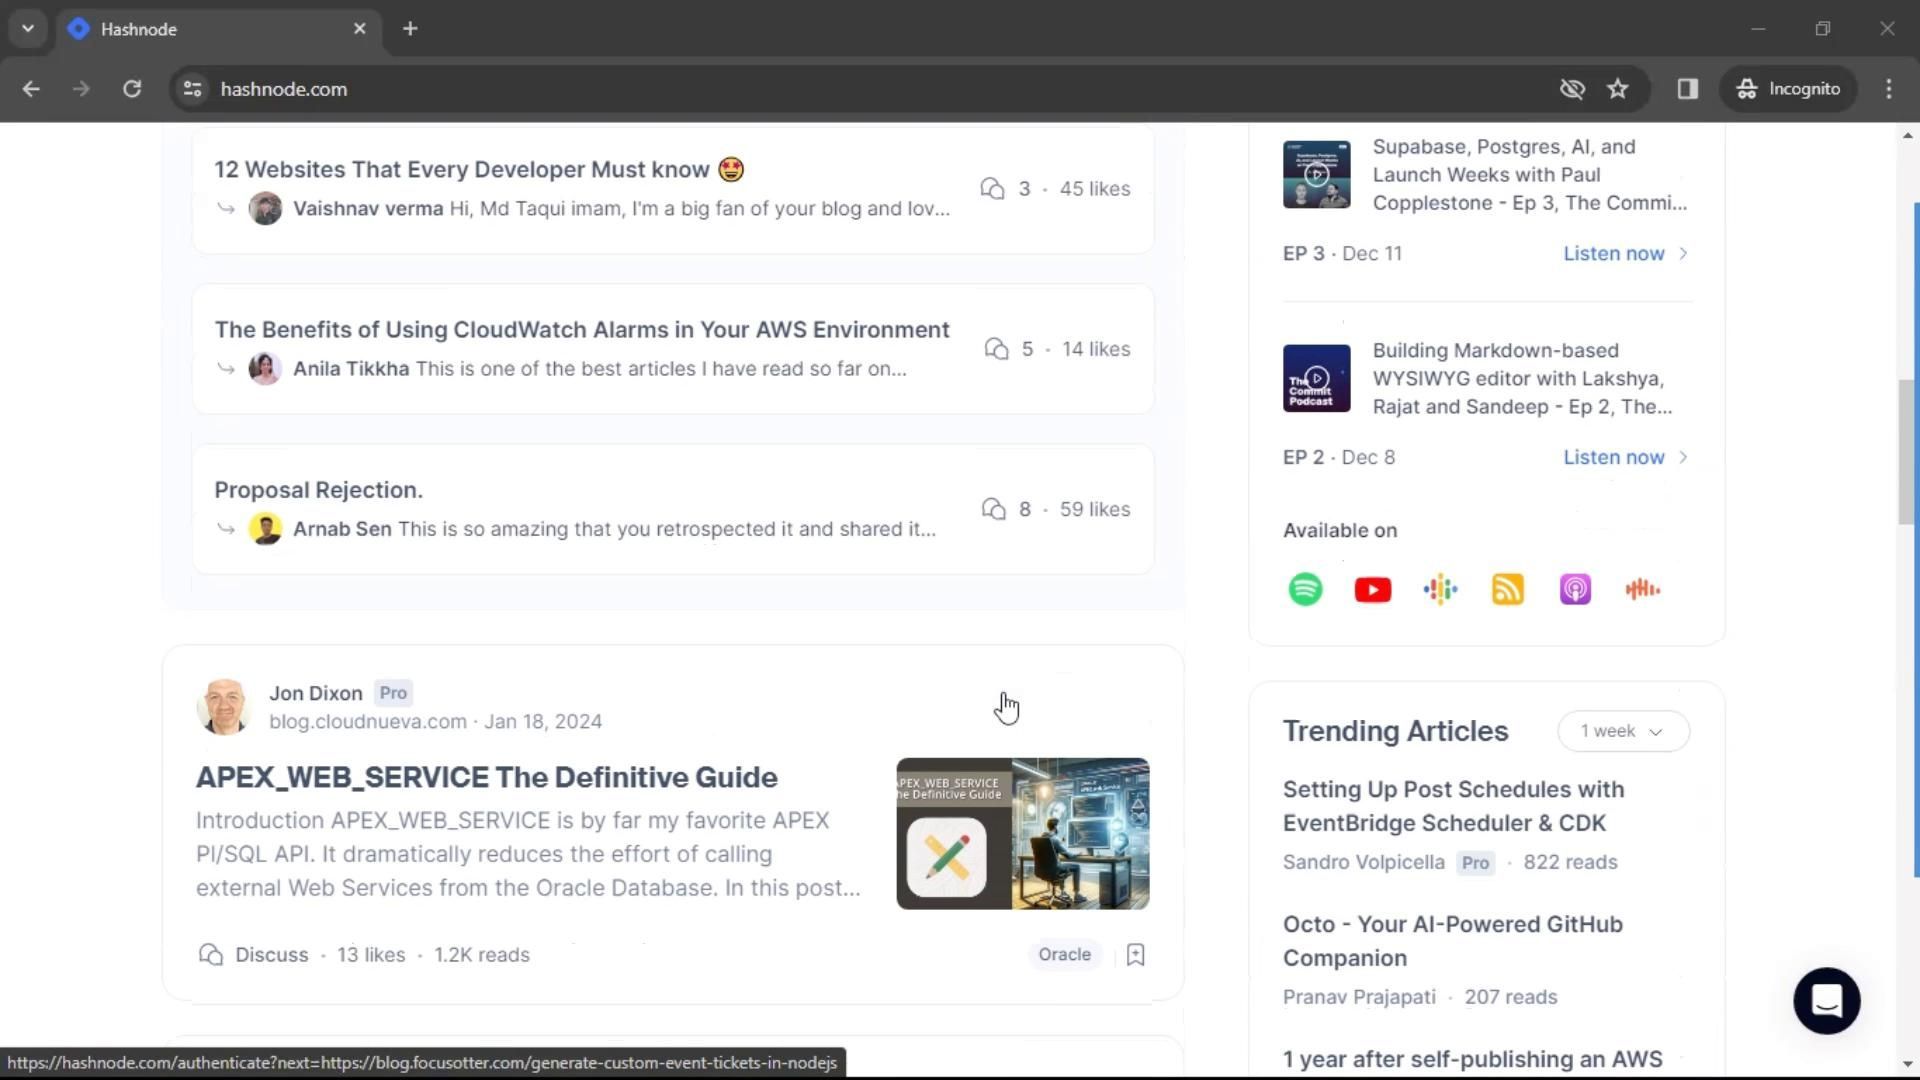The height and width of the screenshot is (1080, 1920).
Task: Open the APEX_WEB_SERVICE article cover thumbnail
Action: 1022,833
